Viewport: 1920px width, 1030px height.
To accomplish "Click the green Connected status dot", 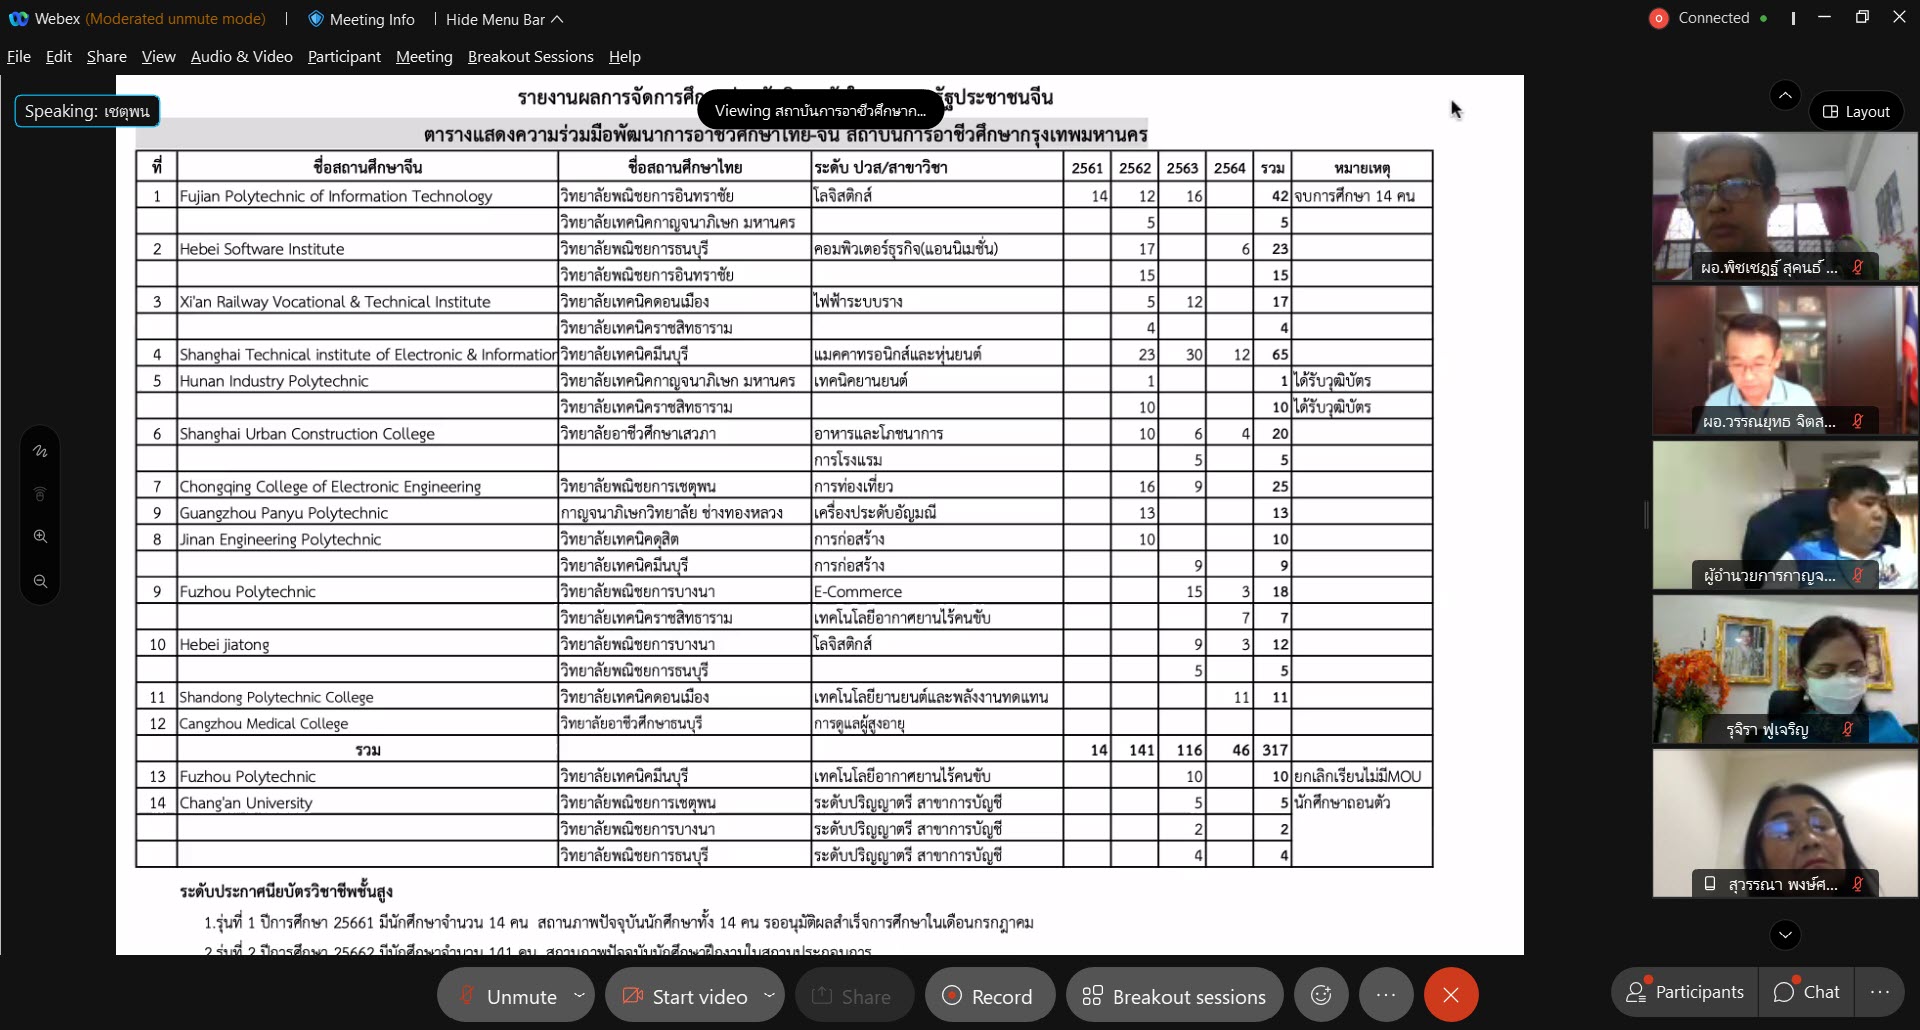I will pos(1763,18).
